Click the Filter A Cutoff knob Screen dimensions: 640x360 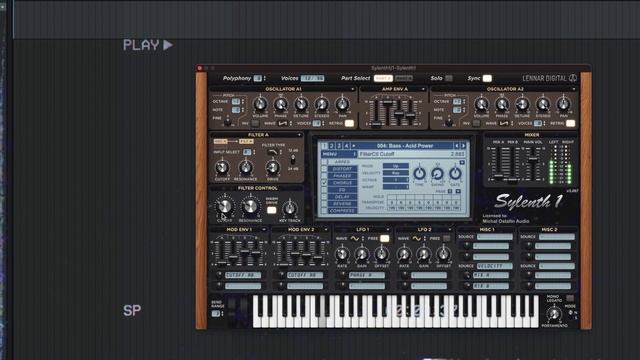[x=222, y=167]
